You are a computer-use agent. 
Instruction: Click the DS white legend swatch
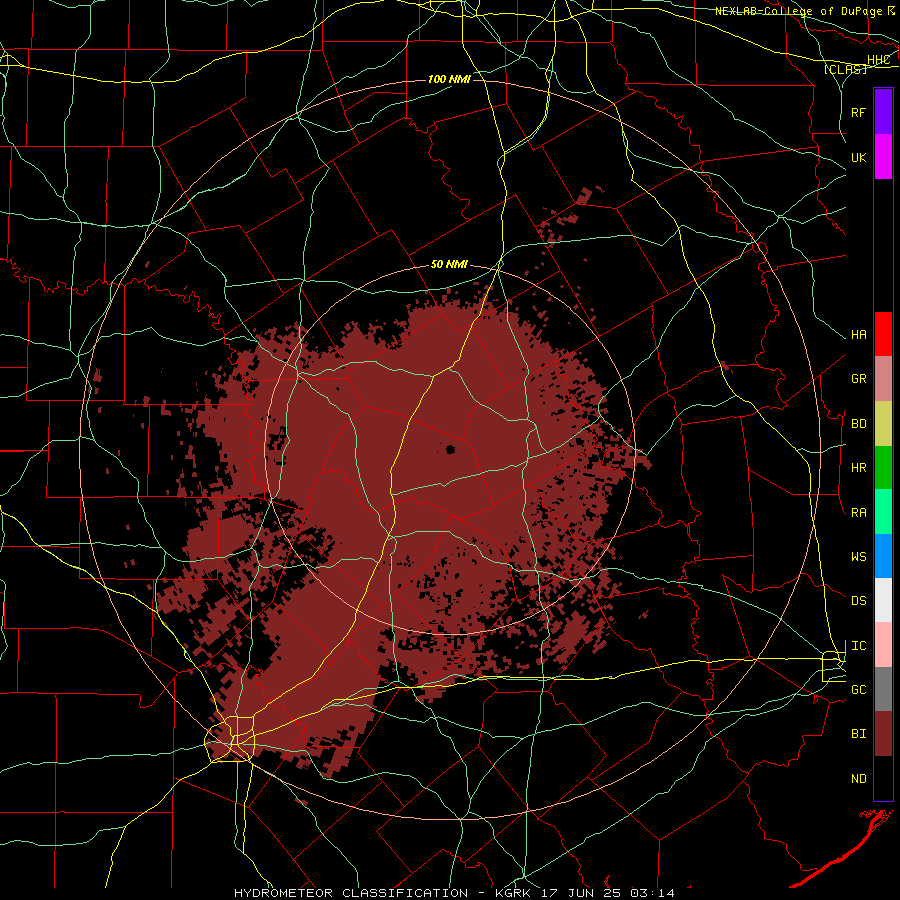click(883, 600)
